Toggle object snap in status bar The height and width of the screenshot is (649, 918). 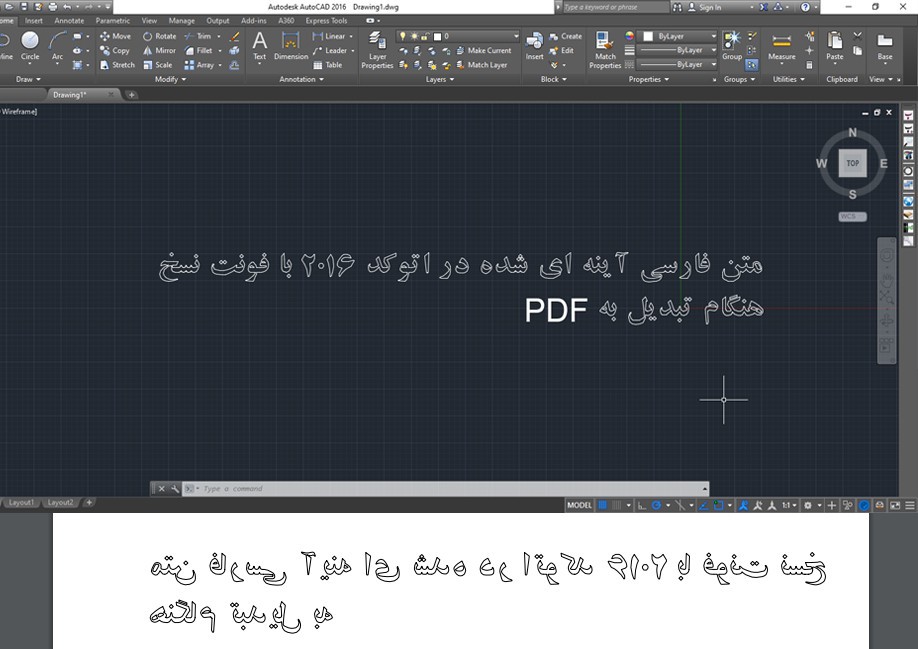(718, 505)
